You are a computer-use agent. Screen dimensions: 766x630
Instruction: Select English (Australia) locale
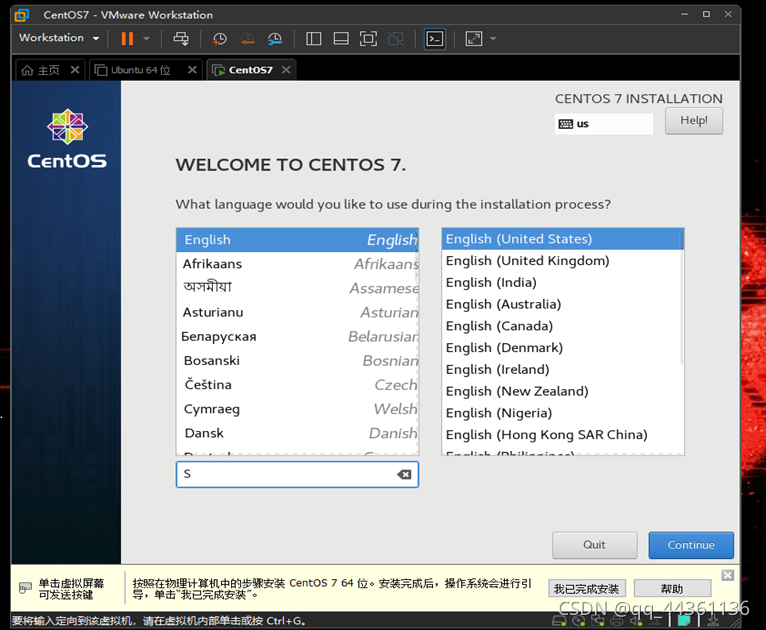coord(562,304)
